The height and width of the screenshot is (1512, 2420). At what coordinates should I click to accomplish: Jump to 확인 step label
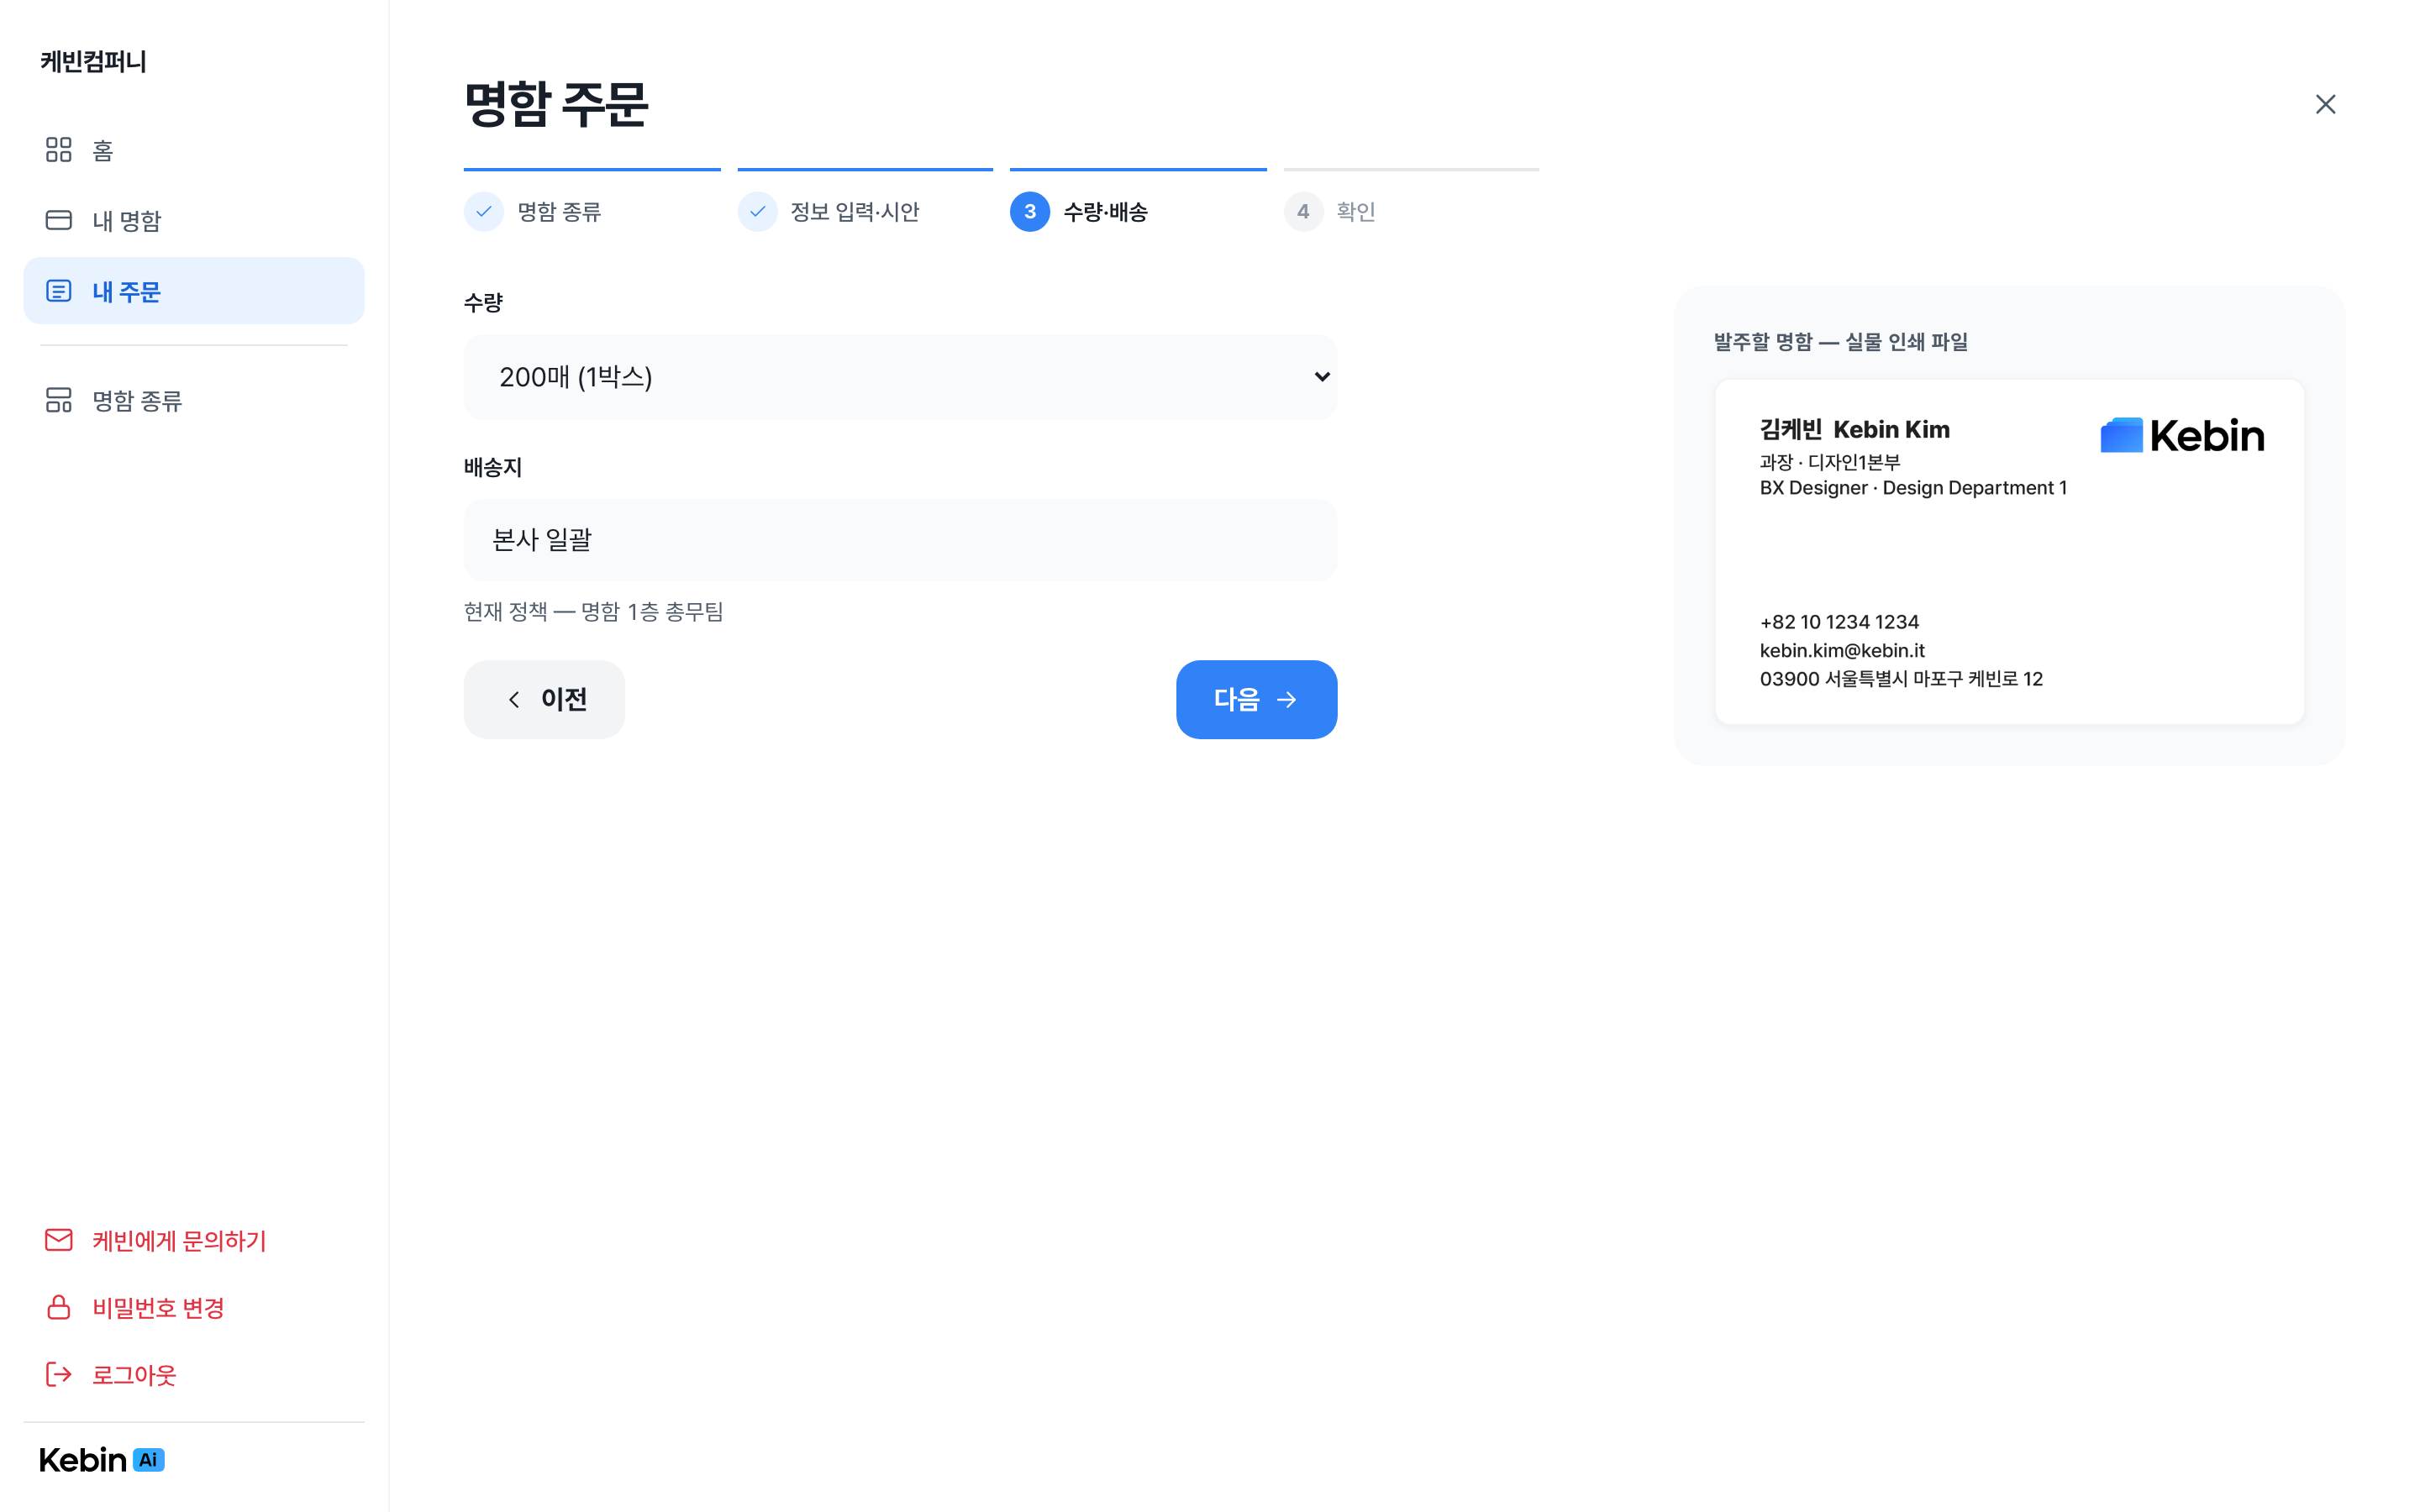1356,212
